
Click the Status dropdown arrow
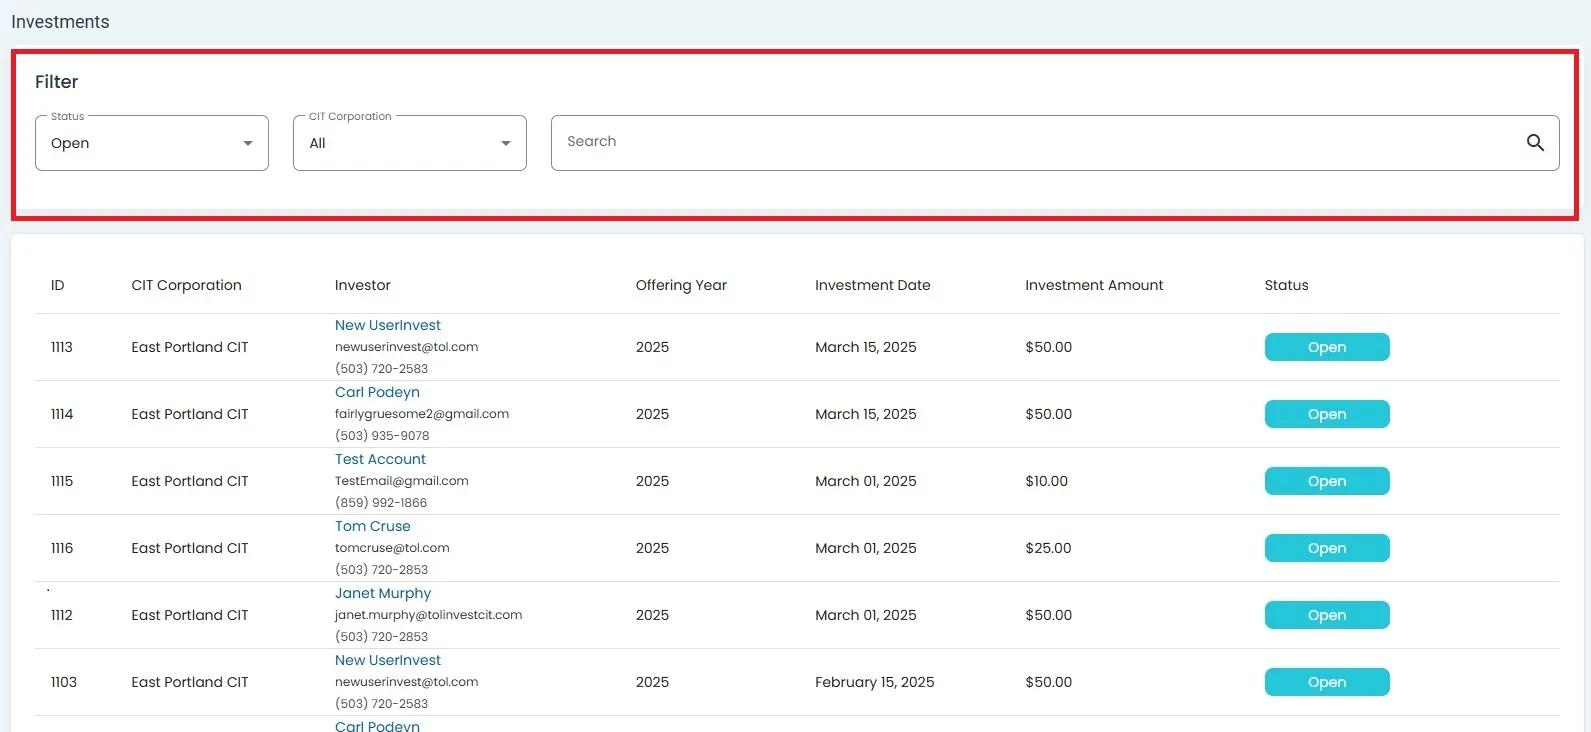click(x=248, y=143)
